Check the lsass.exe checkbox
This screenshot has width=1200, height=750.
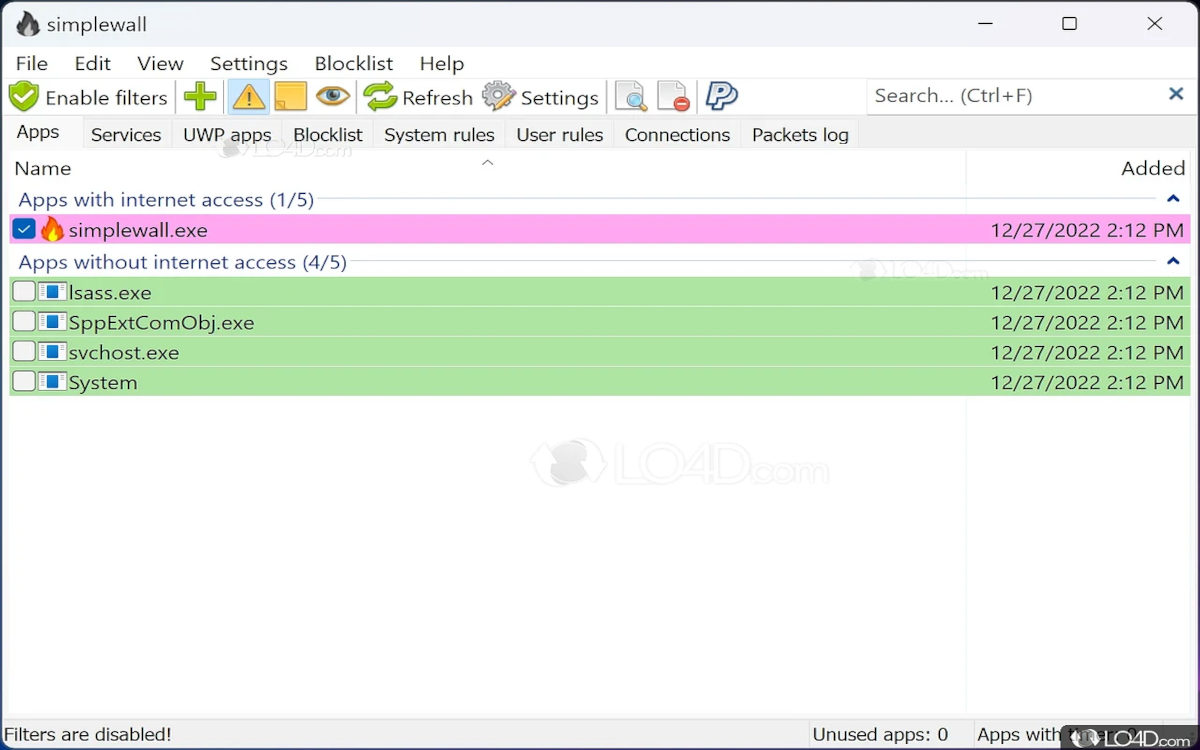coord(24,292)
